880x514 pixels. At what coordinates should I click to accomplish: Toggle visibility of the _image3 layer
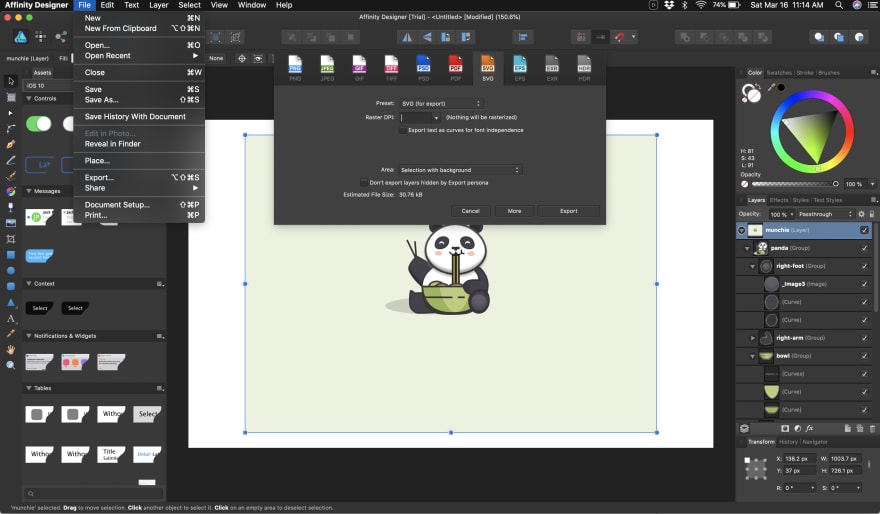[x=864, y=284]
